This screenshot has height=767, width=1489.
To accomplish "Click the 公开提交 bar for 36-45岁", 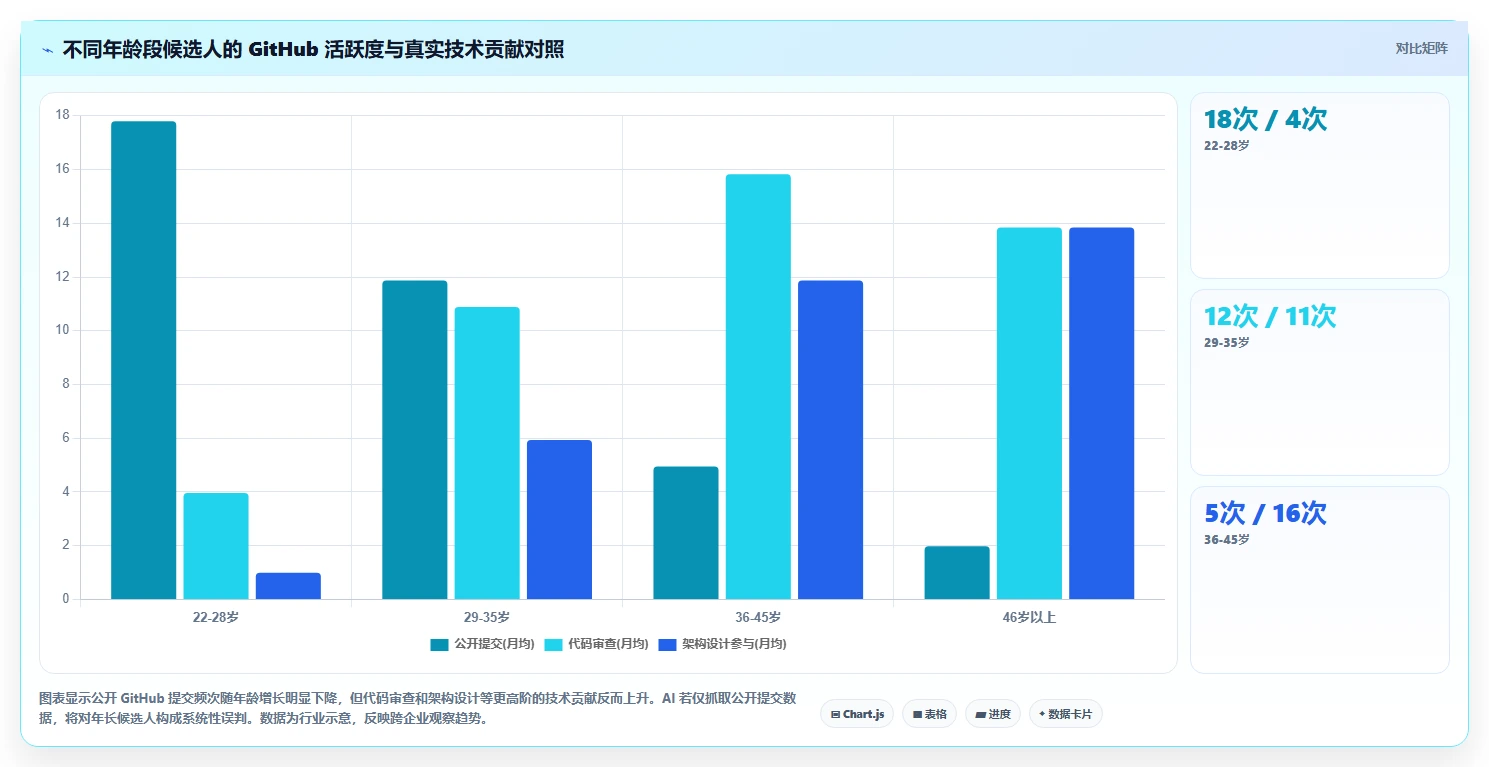I will click(686, 533).
